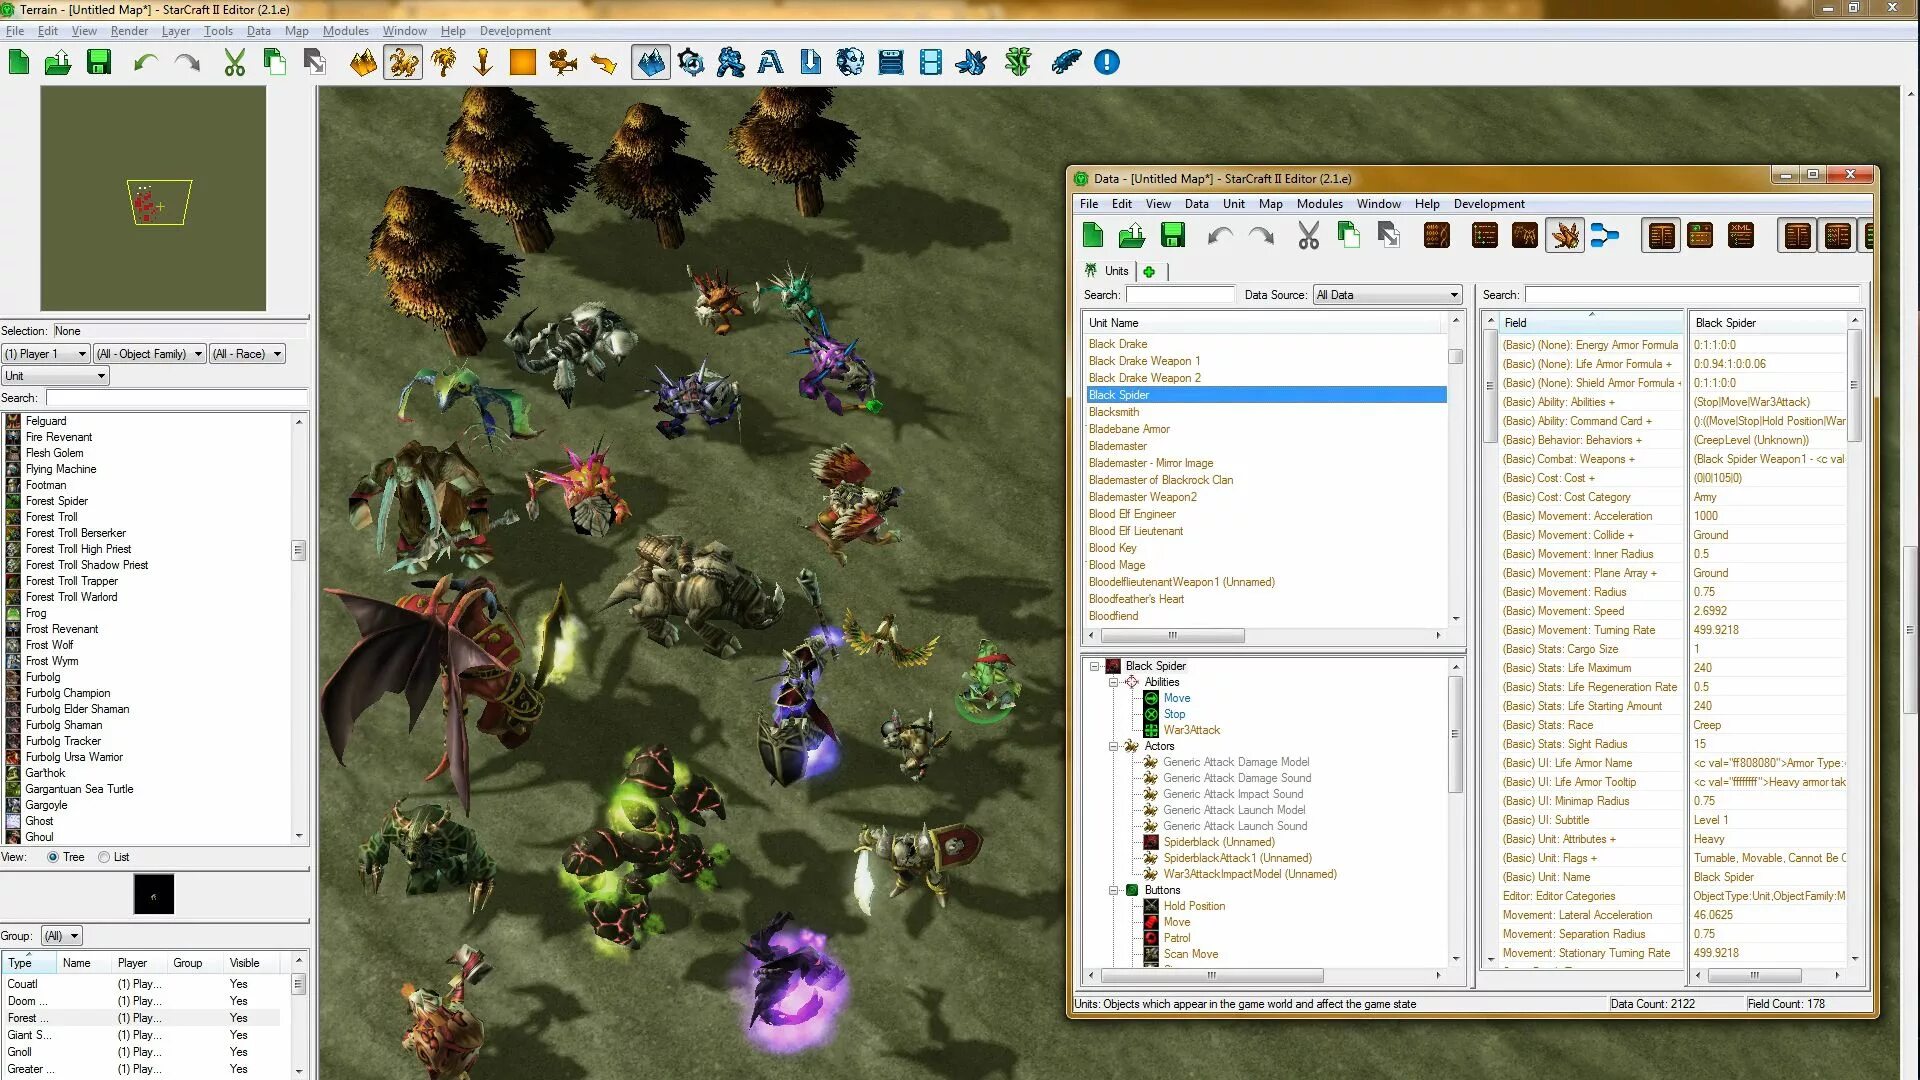Collapse the Abilities tree node
1920x1080 pixels.
click(1113, 682)
